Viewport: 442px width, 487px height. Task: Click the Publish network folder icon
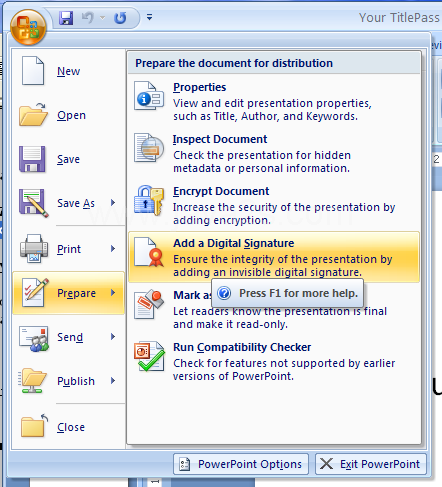tap(32, 381)
